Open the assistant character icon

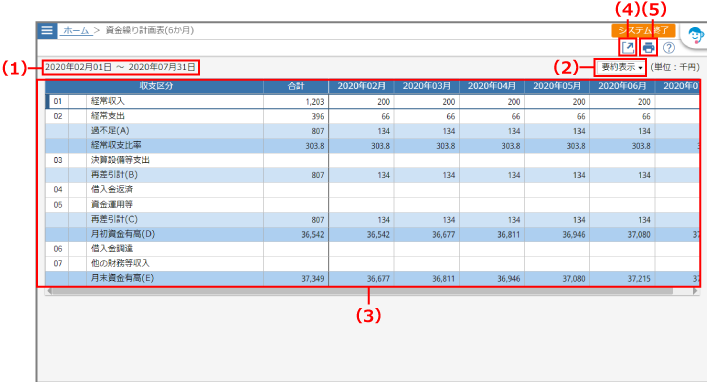click(695, 35)
